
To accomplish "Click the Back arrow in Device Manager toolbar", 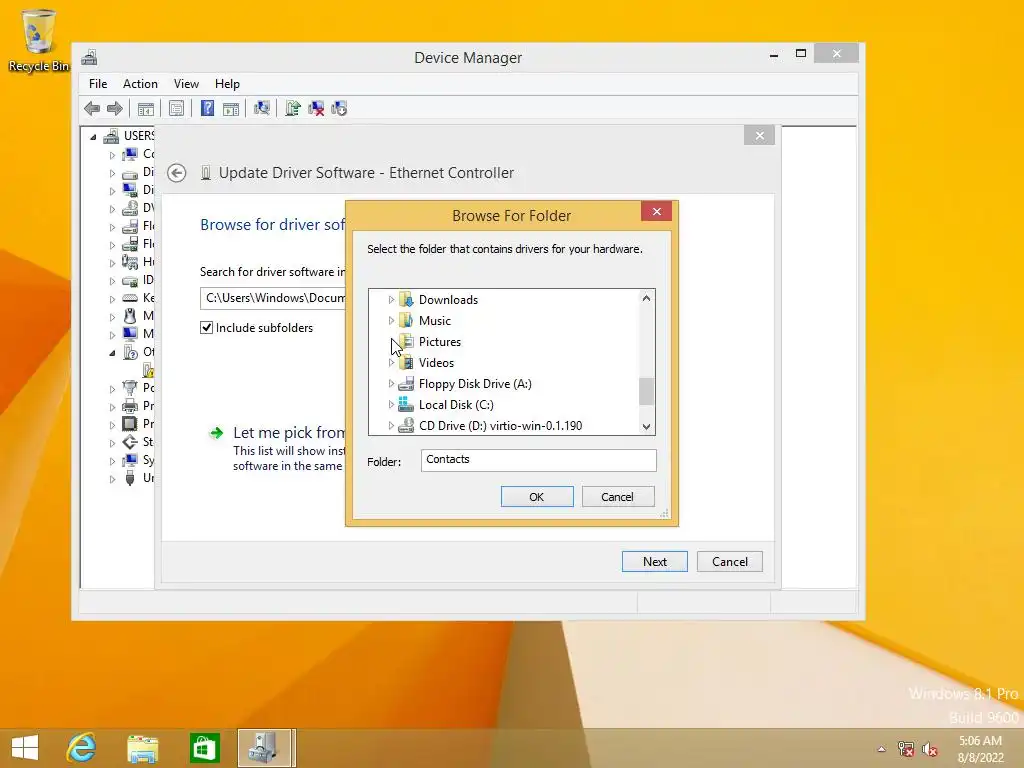I will [92, 108].
